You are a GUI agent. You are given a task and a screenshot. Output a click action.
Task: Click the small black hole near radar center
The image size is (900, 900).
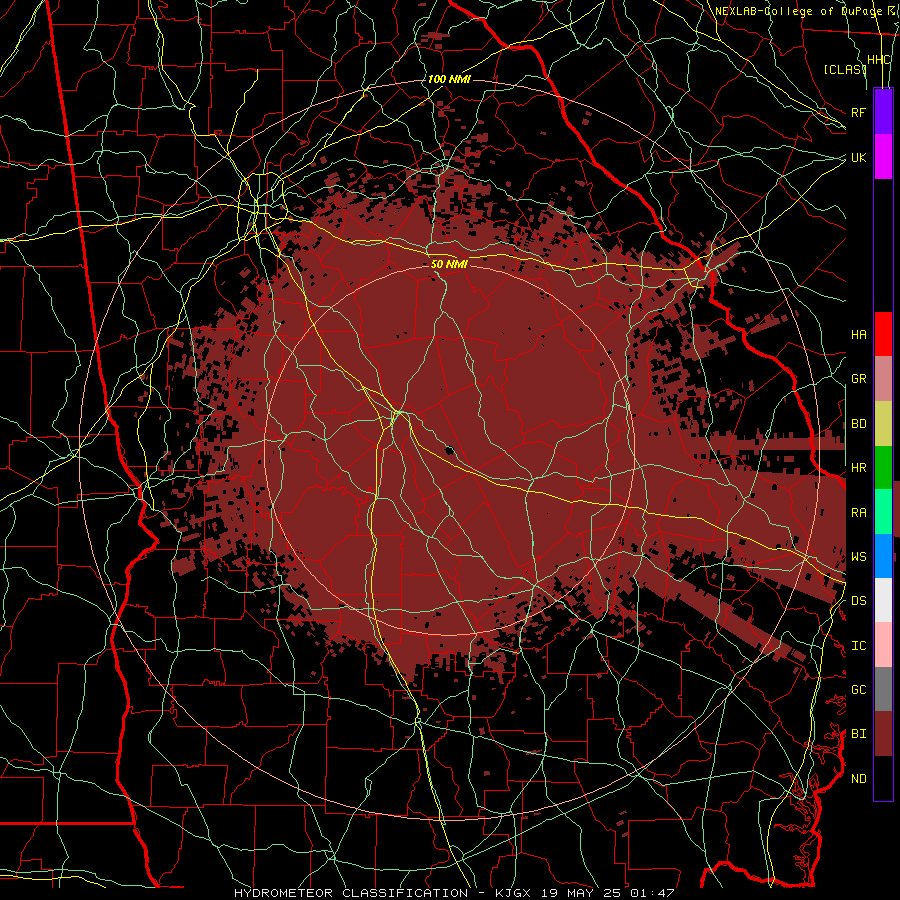click(449, 451)
